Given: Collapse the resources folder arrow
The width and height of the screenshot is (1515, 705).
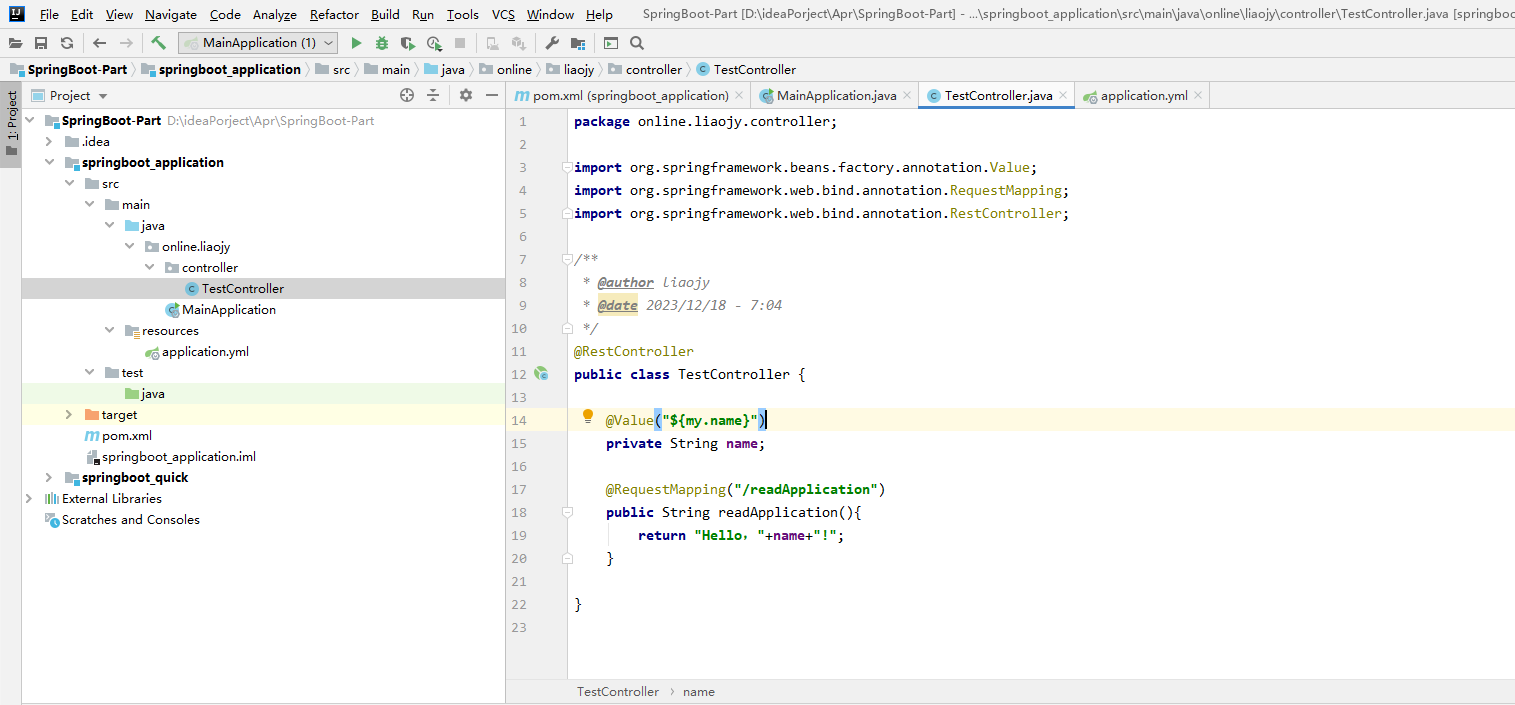Looking at the screenshot, I should point(109,330).
